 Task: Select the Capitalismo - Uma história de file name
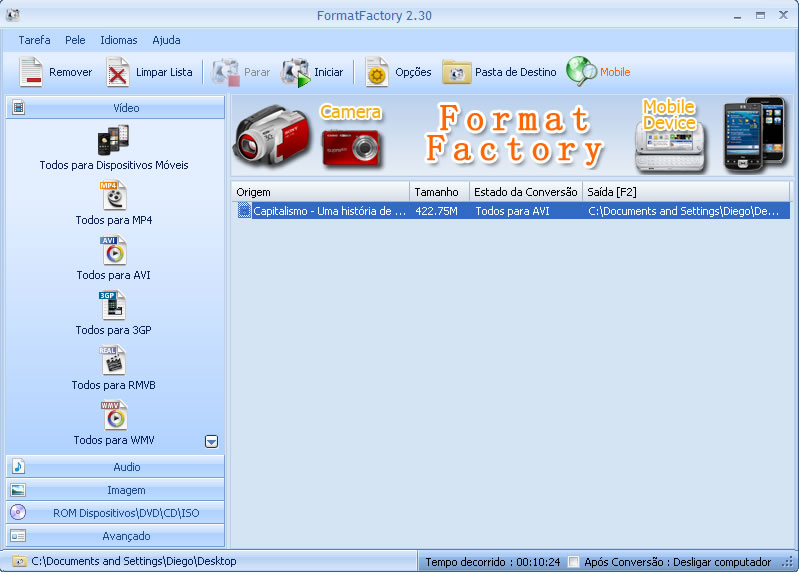click(x=330, y=211)
